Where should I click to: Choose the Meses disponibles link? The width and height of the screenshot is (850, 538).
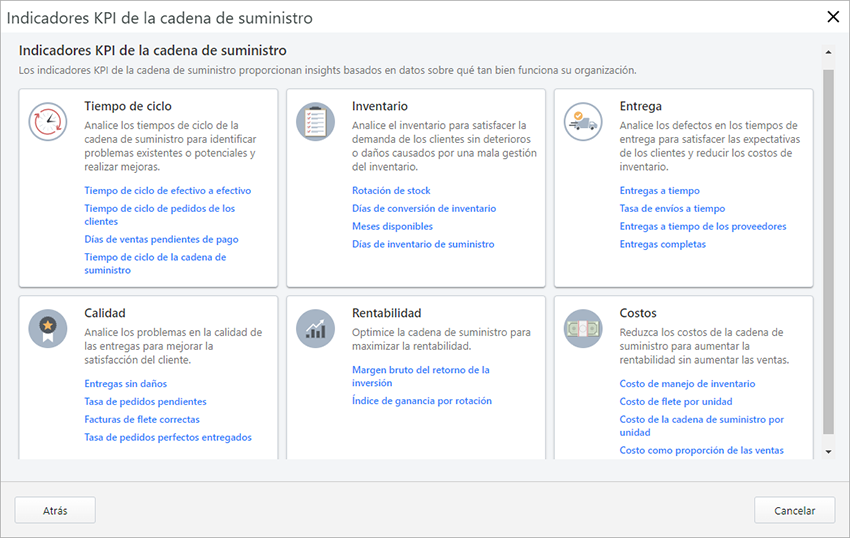(x=392, y=226)
